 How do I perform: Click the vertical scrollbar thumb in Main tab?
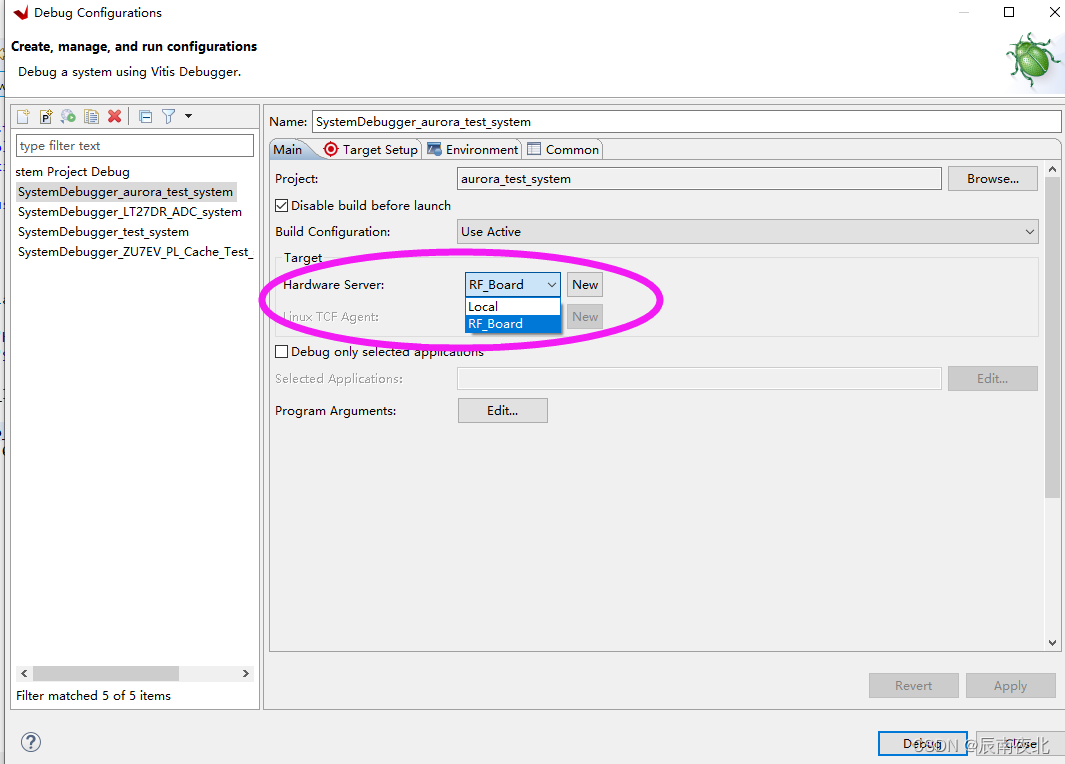coord(1052,338)
